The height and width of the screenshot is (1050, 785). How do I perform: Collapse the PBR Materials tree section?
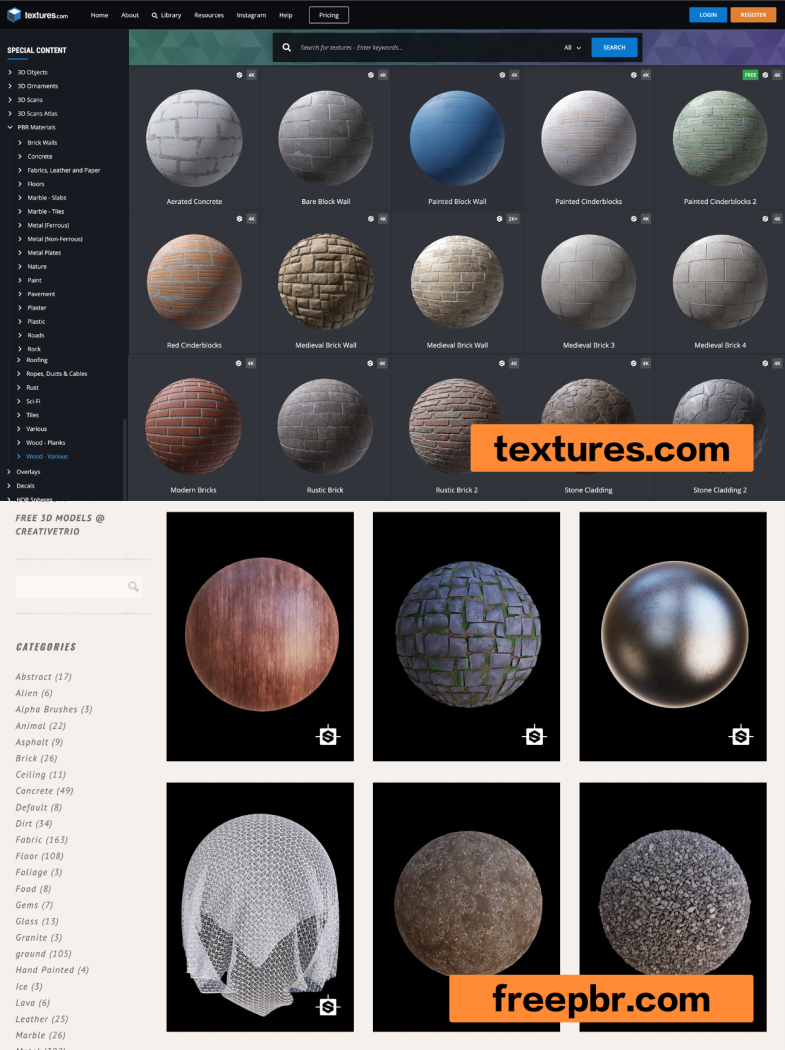click(x=10, y=128)
